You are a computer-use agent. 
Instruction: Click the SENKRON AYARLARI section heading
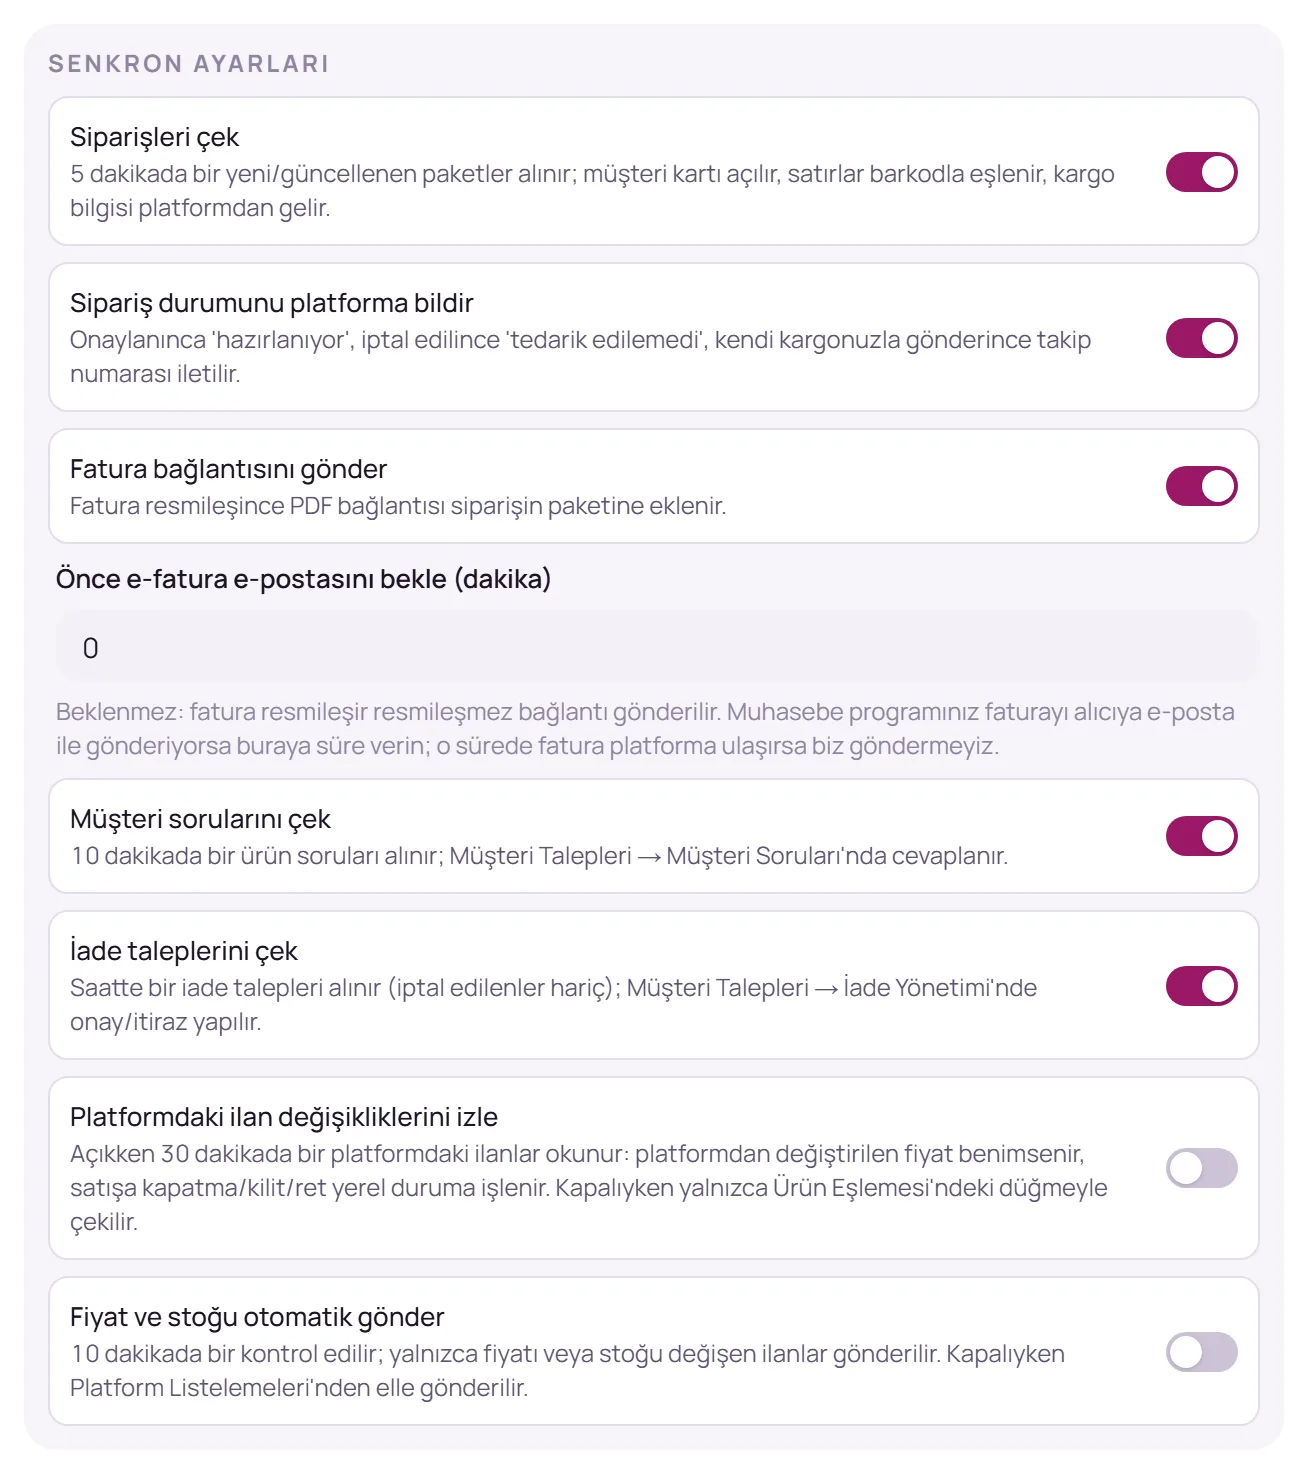189,64
